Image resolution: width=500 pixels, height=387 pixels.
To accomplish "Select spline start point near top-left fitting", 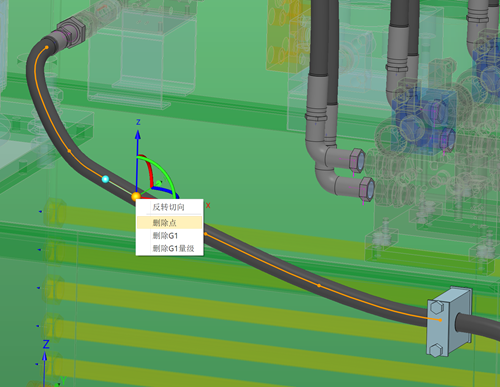I will pyautogui.click(x=47, y=48).
